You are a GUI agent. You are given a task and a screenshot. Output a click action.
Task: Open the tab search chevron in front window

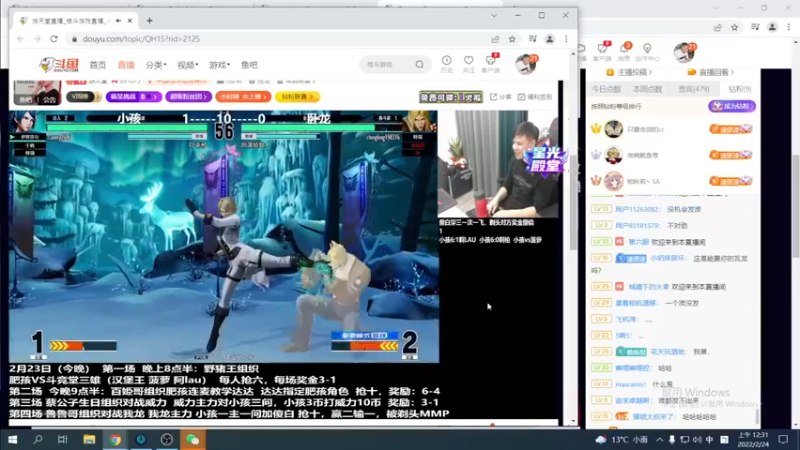point(494,15)
